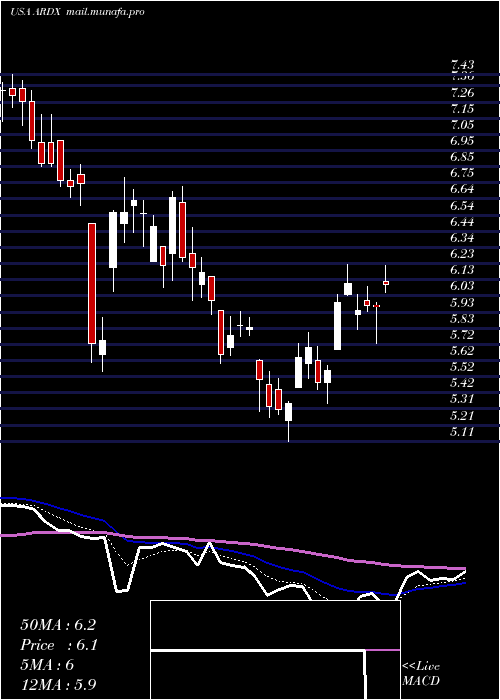Image resolution: width=500 pixels, height=700 pixels.
Task: Click the 6.85 price axis label
Action: pos(462,157)
